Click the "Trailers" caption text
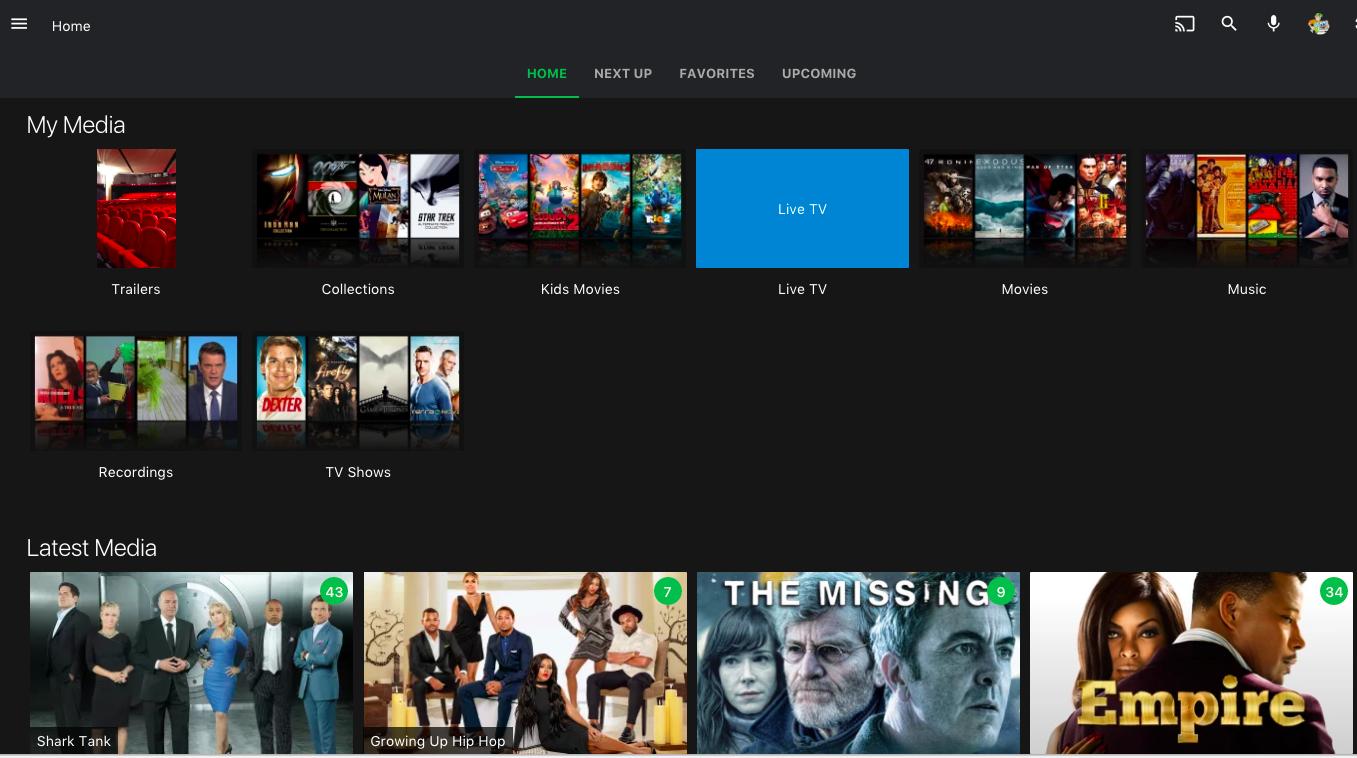This screenshot has height=758, width=1357. coord(136,289)
